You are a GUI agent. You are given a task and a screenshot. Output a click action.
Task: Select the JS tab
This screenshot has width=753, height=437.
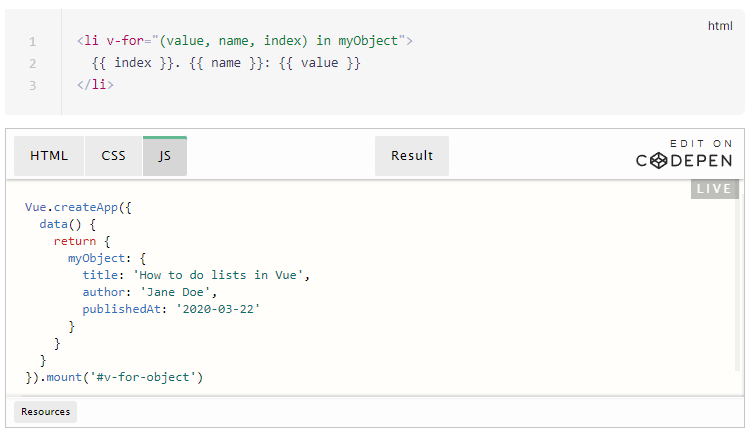[x=165, y=156]
